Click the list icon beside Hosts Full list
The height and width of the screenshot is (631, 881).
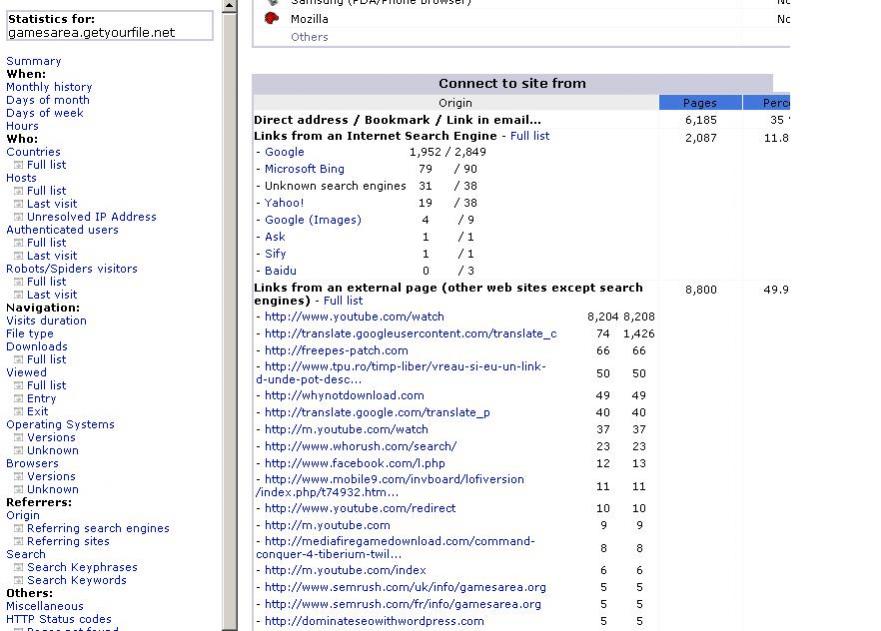click(19, 191)
